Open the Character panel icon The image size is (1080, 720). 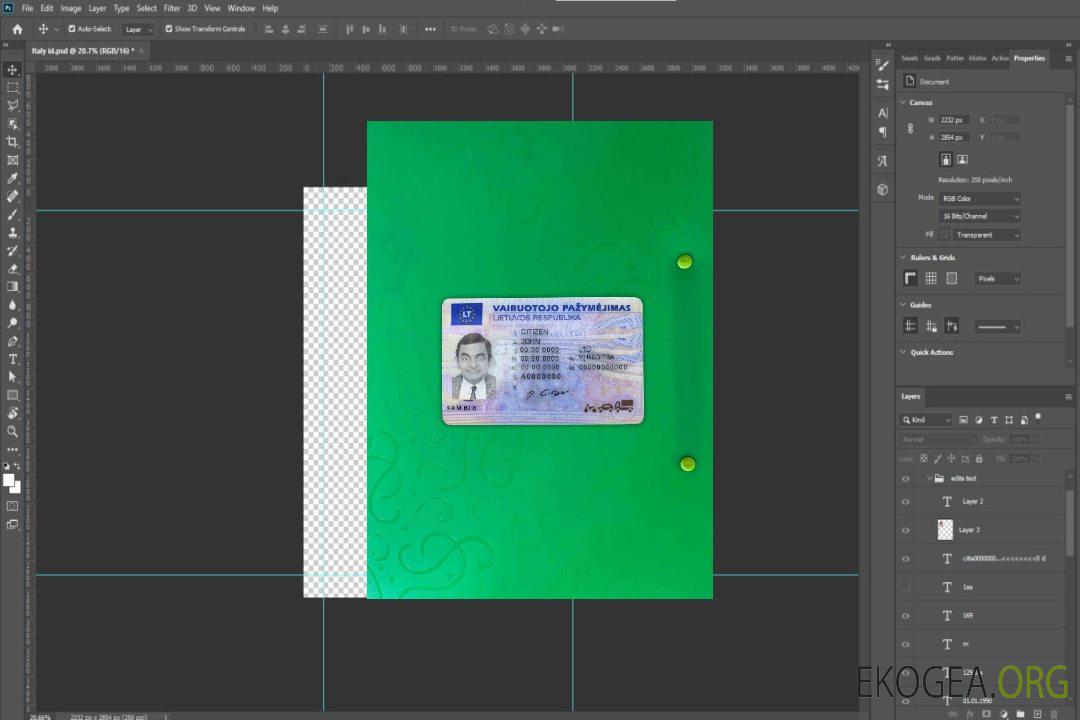click(x=882, y=113)
